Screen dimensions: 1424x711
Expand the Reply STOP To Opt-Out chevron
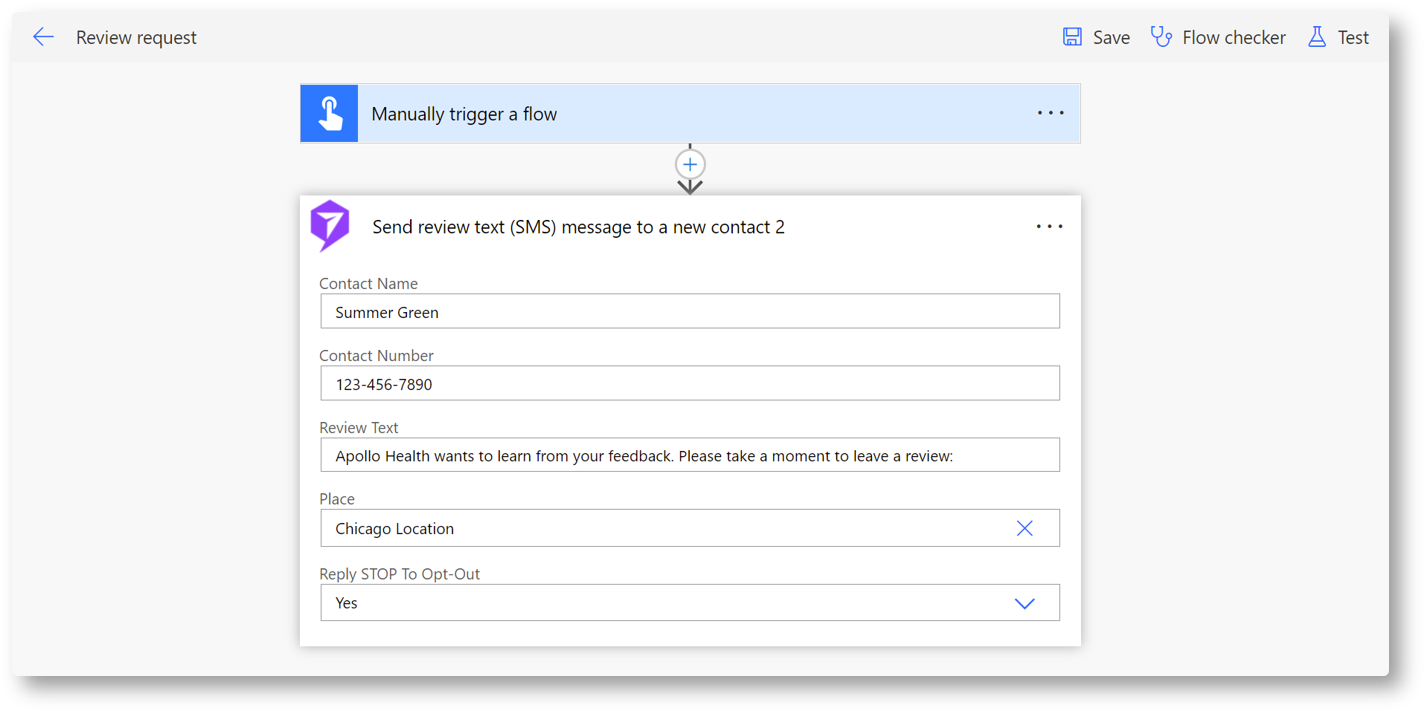click(1024, 603)
